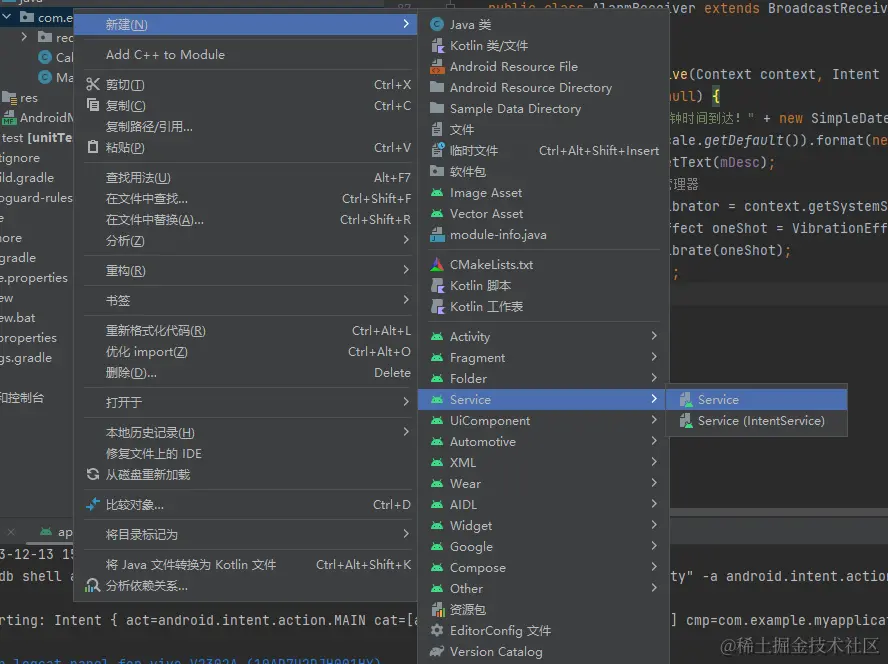The width and height of the screenshot is (888, 664).
Task: Click the copy (复制) icon
Action: pyautogui.click(x=92, y=105)
